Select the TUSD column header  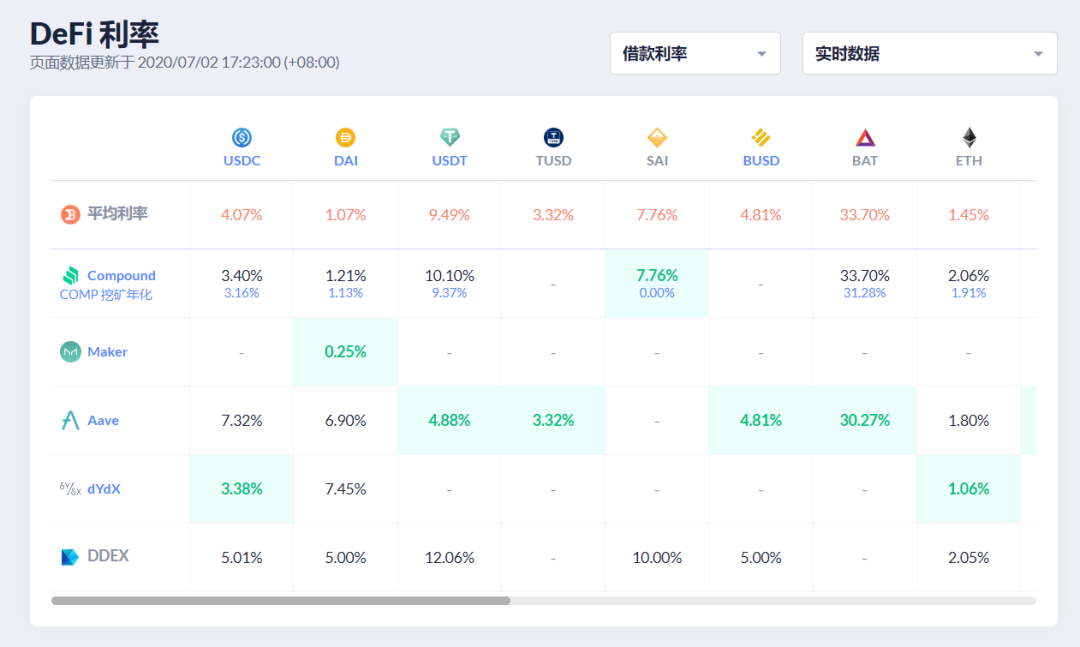553,160
